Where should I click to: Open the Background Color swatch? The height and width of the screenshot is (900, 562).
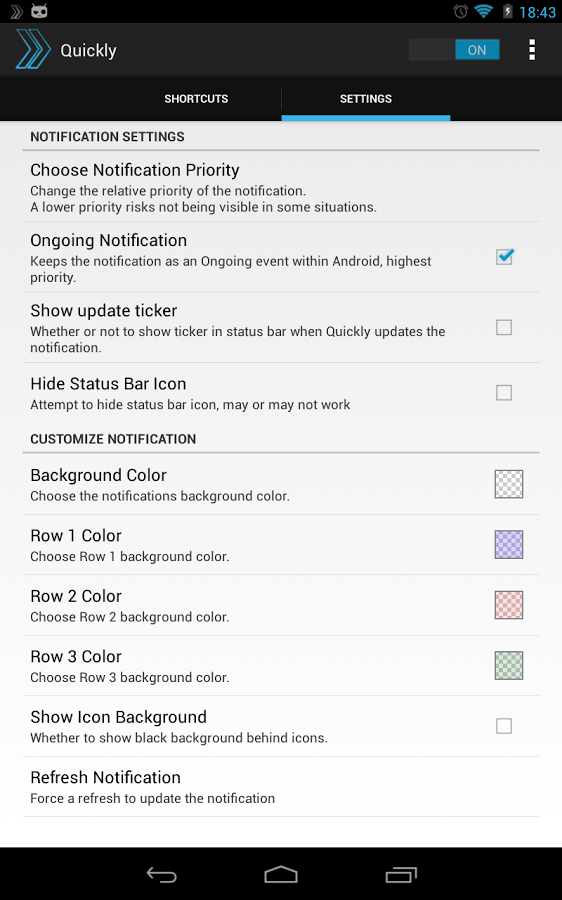509,484
